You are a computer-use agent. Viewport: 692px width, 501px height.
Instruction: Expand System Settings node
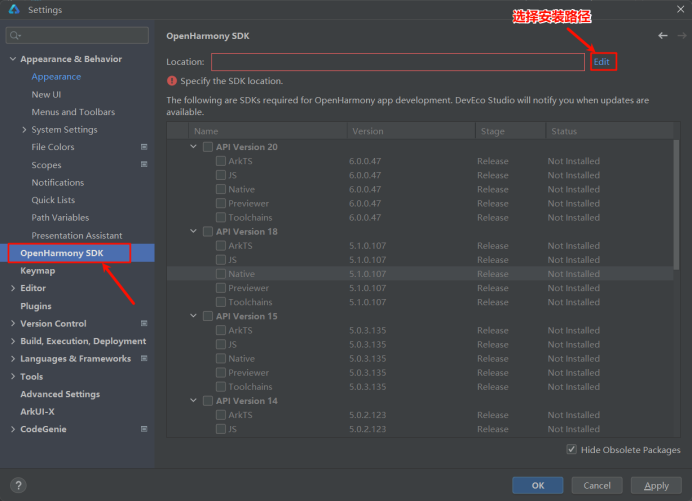24,129
